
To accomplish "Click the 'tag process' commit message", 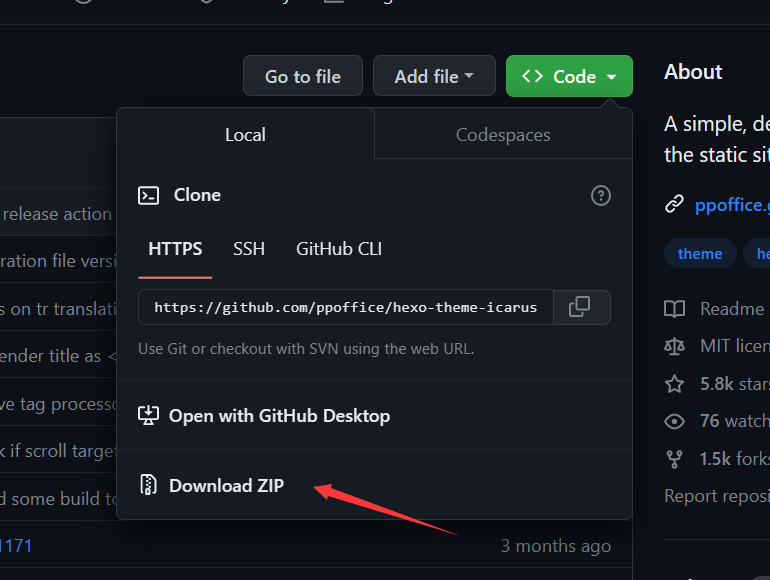I will coord(58,404).
